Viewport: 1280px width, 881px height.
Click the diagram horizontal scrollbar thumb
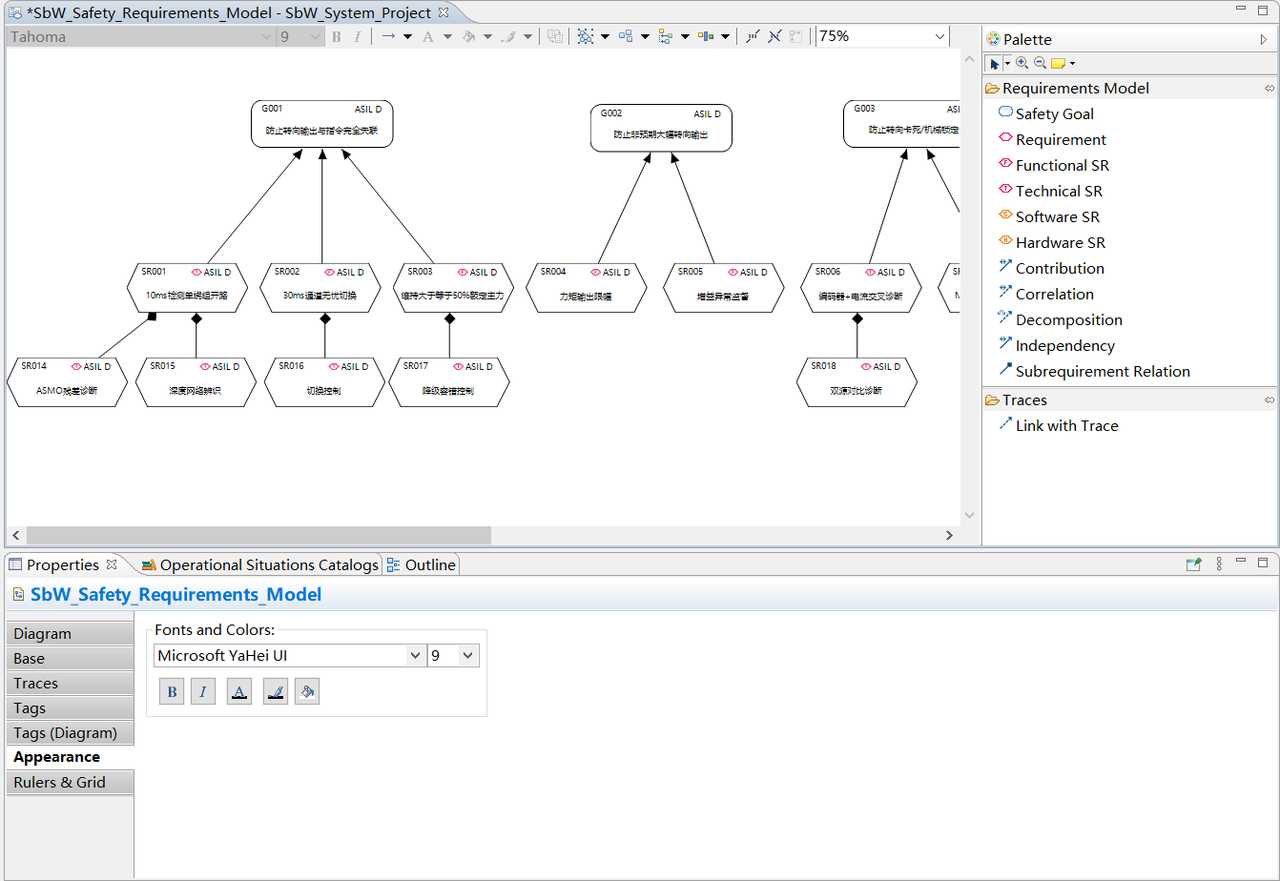pos(259,535)
